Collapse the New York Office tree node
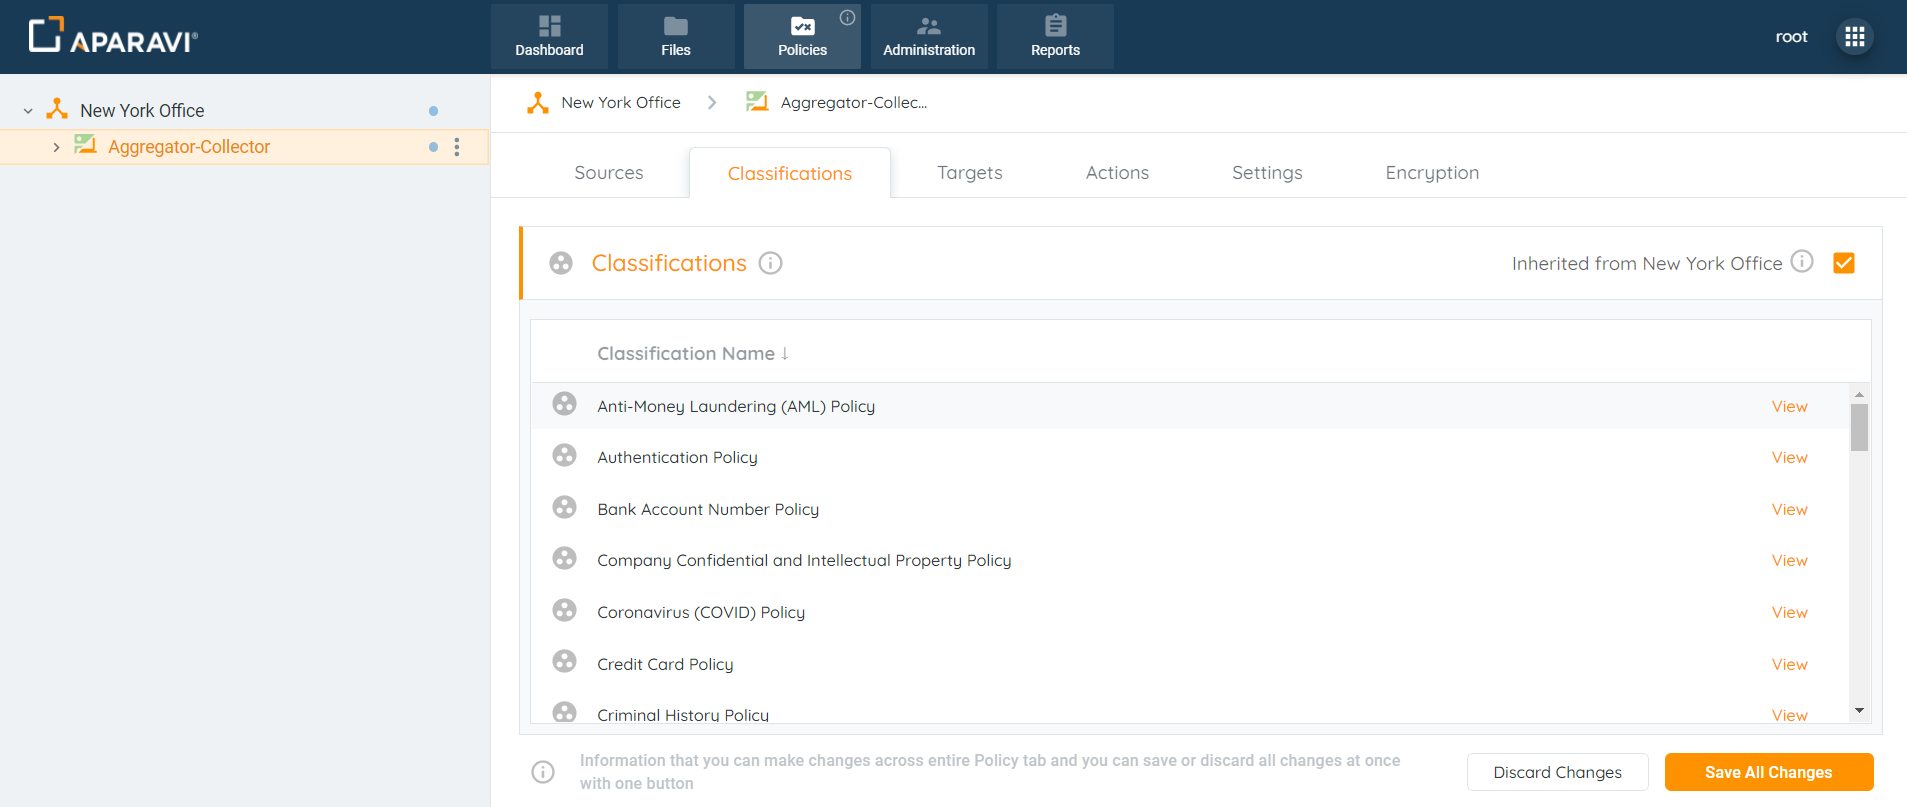 28,111
